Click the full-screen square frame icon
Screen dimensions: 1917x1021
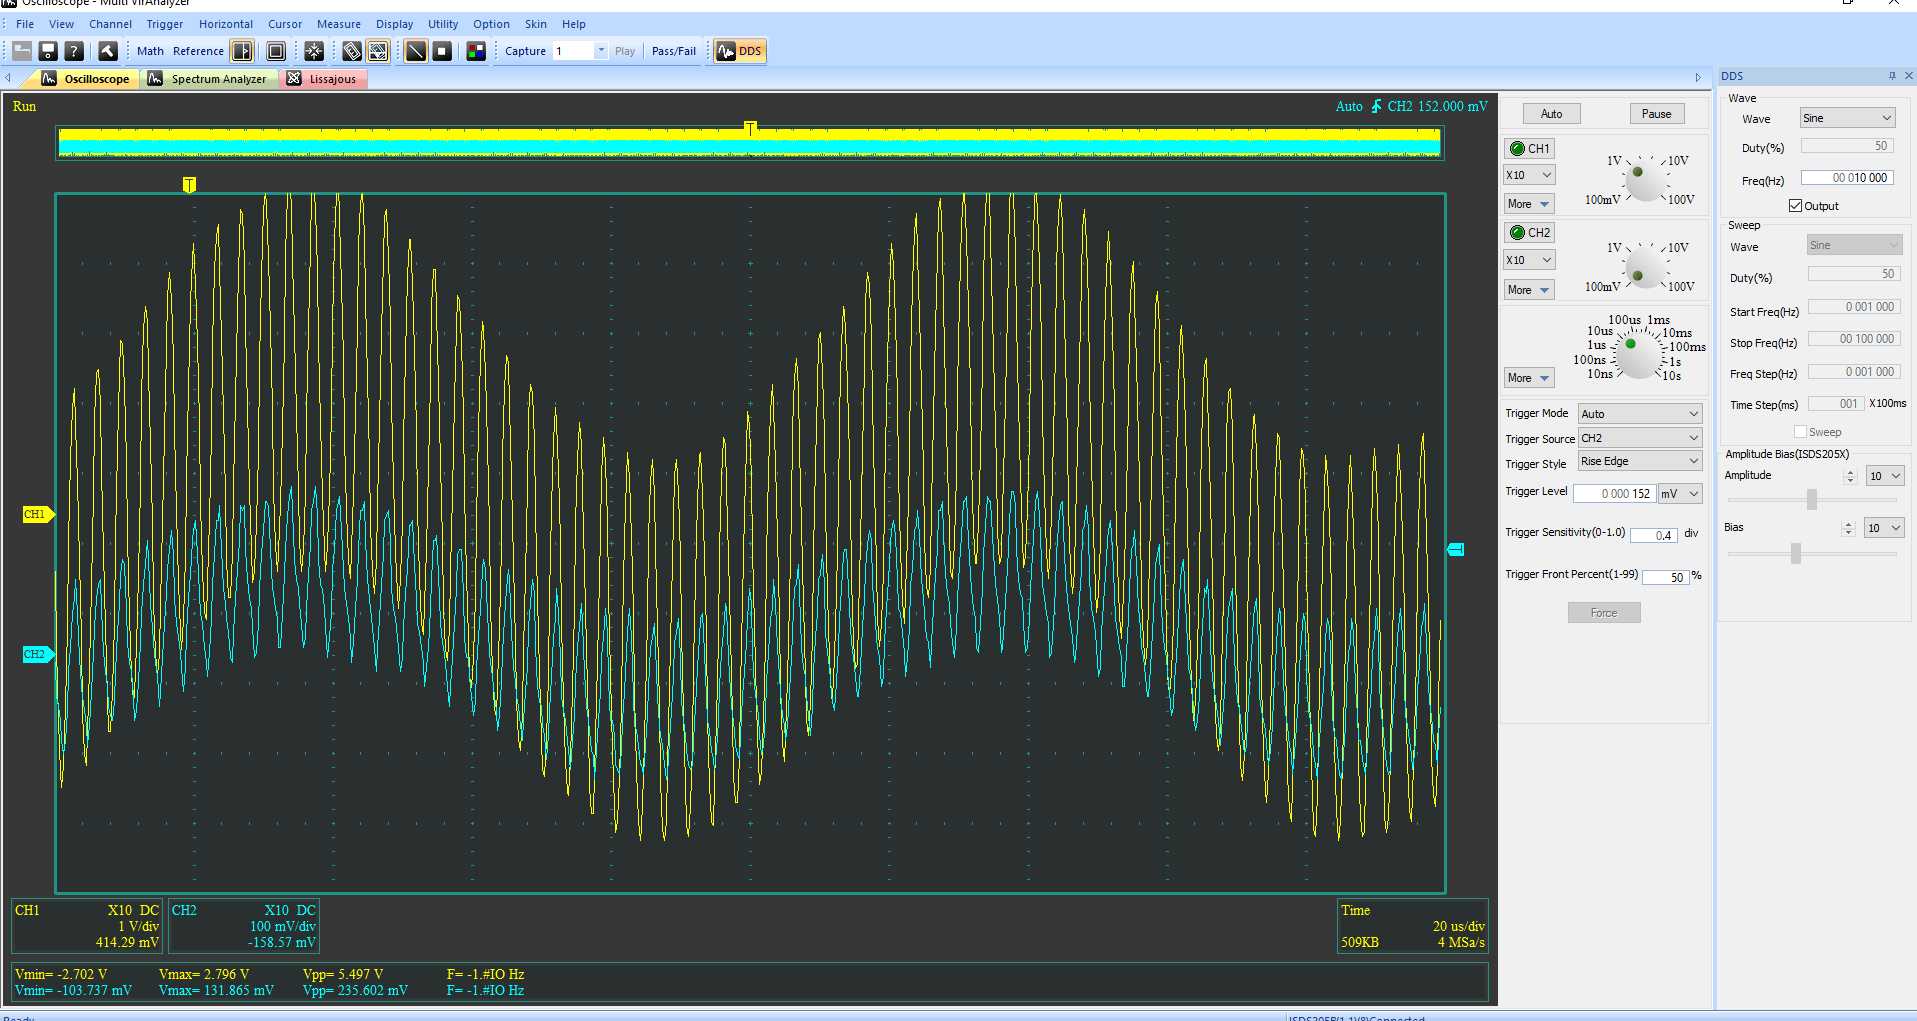pyautogui.click(x=276, y=51)
